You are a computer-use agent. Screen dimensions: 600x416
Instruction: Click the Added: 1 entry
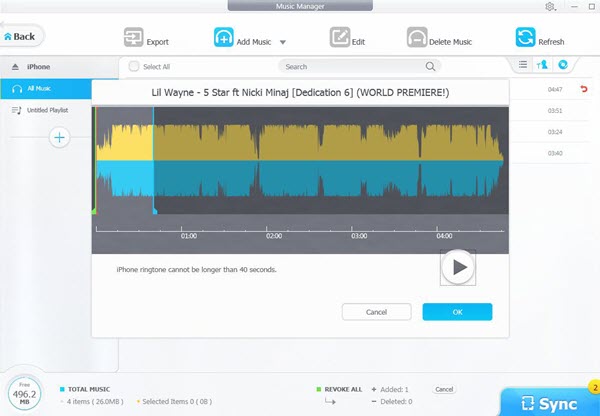(390, 390)
